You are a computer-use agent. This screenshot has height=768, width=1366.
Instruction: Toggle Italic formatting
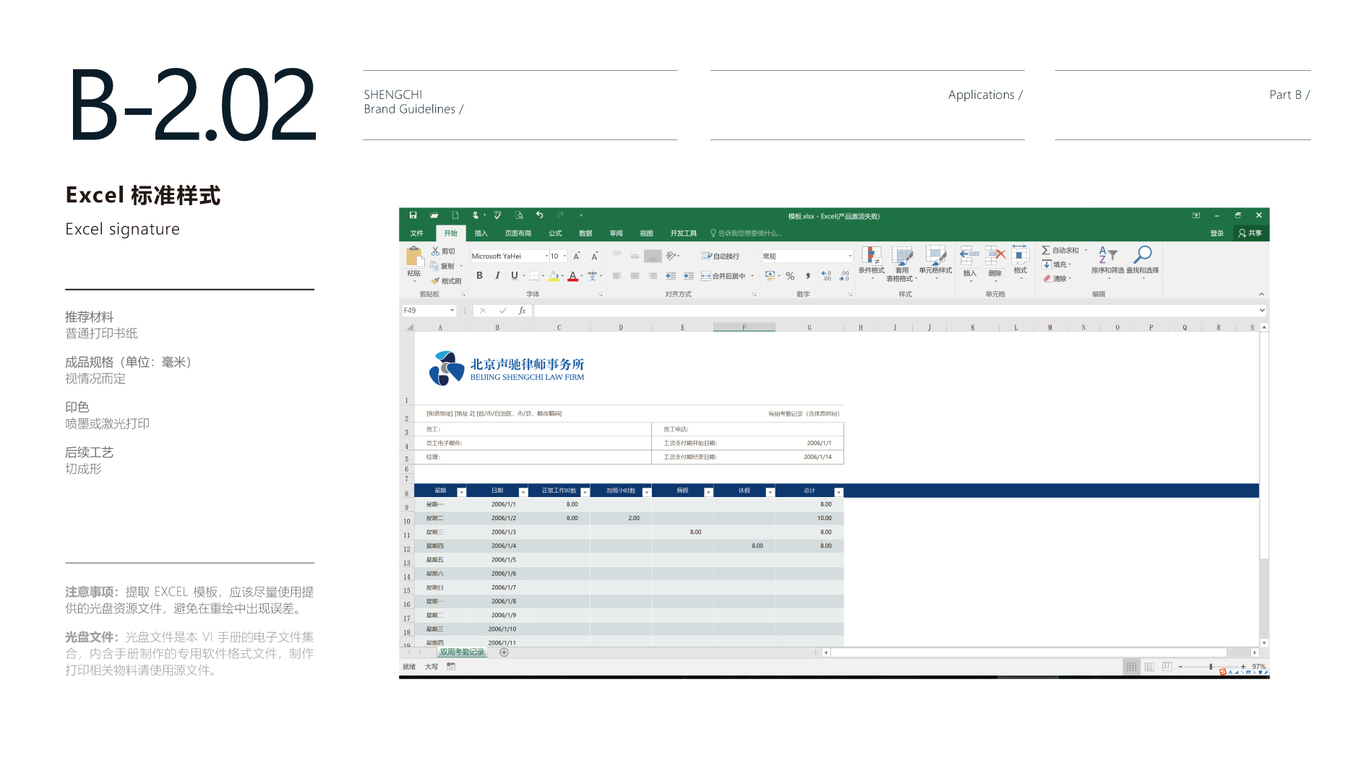coord(497,276)
